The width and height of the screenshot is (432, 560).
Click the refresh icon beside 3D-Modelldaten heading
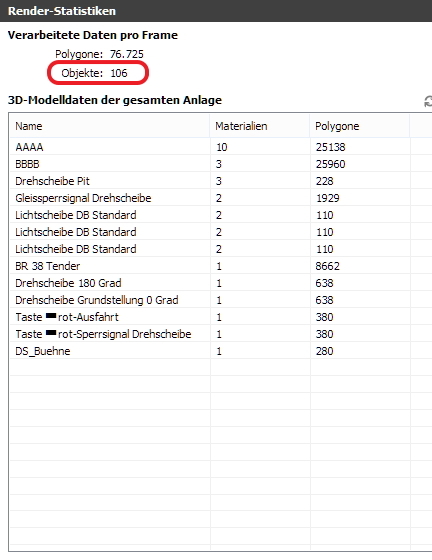tap(428, 101)
